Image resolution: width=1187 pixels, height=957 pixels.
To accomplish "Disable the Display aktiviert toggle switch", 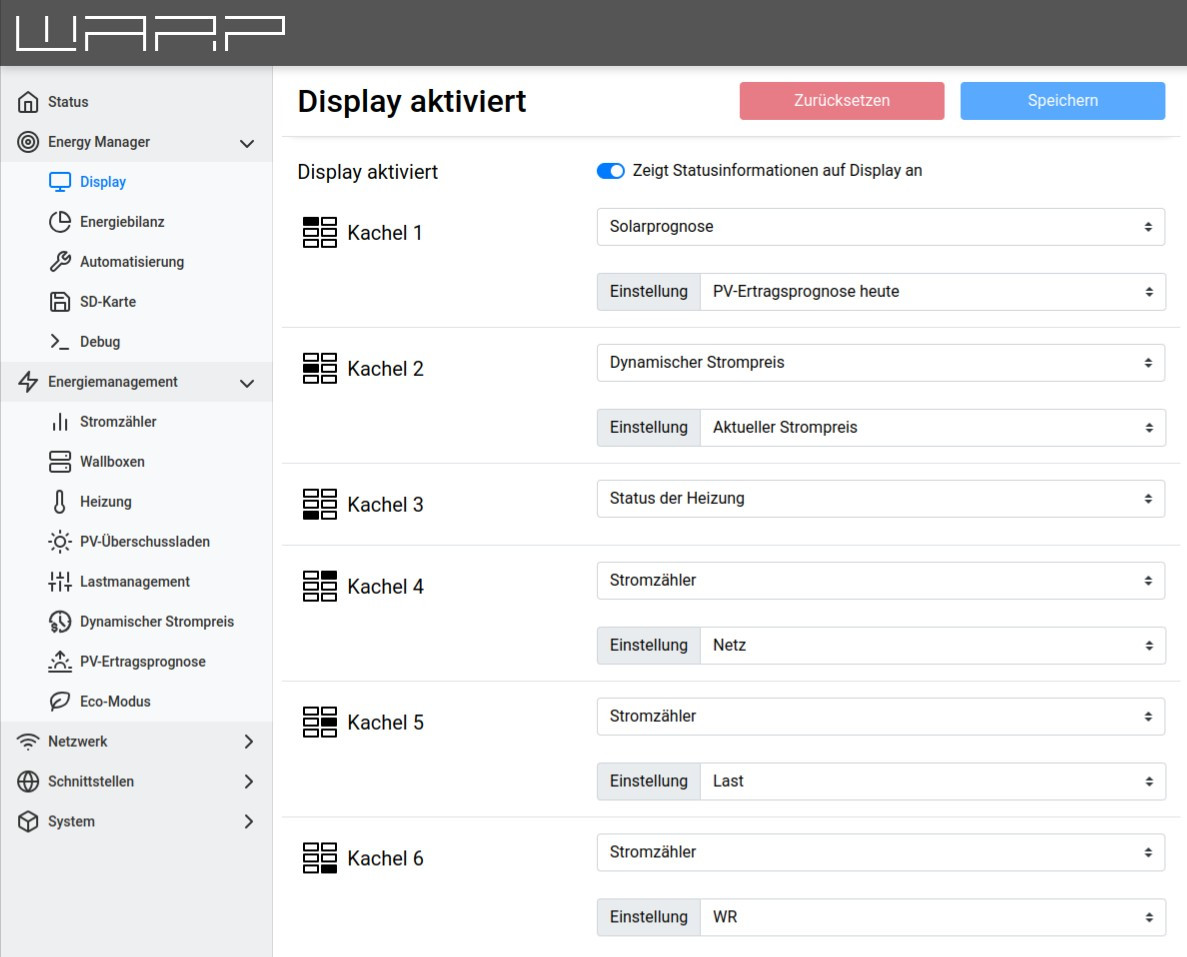I will pyautogui.click(x=610, y=171).
